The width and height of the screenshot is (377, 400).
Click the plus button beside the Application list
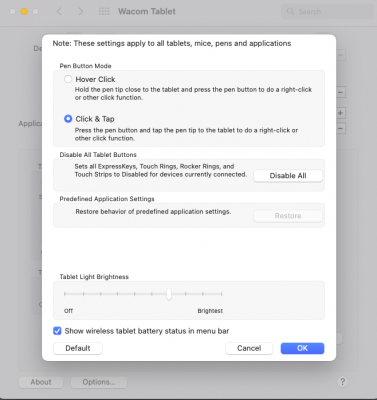coord(340,113)
